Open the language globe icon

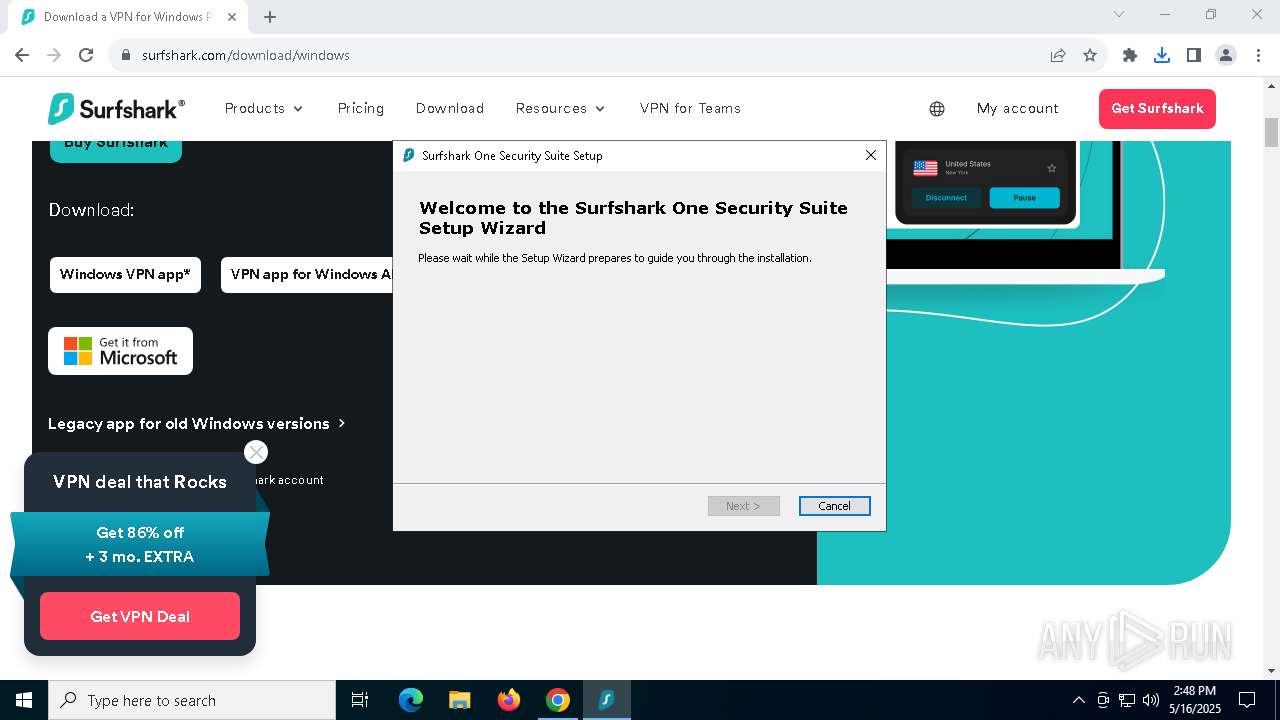click(937, 109)
